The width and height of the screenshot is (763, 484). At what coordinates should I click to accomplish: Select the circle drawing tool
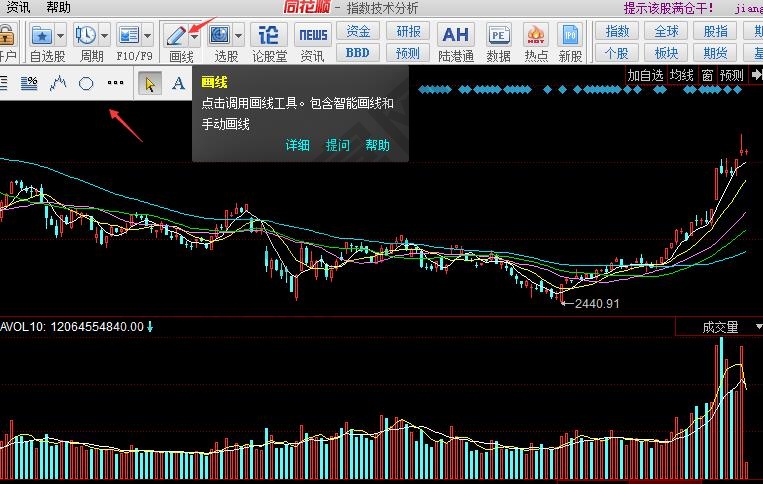[x=86, y=84]
